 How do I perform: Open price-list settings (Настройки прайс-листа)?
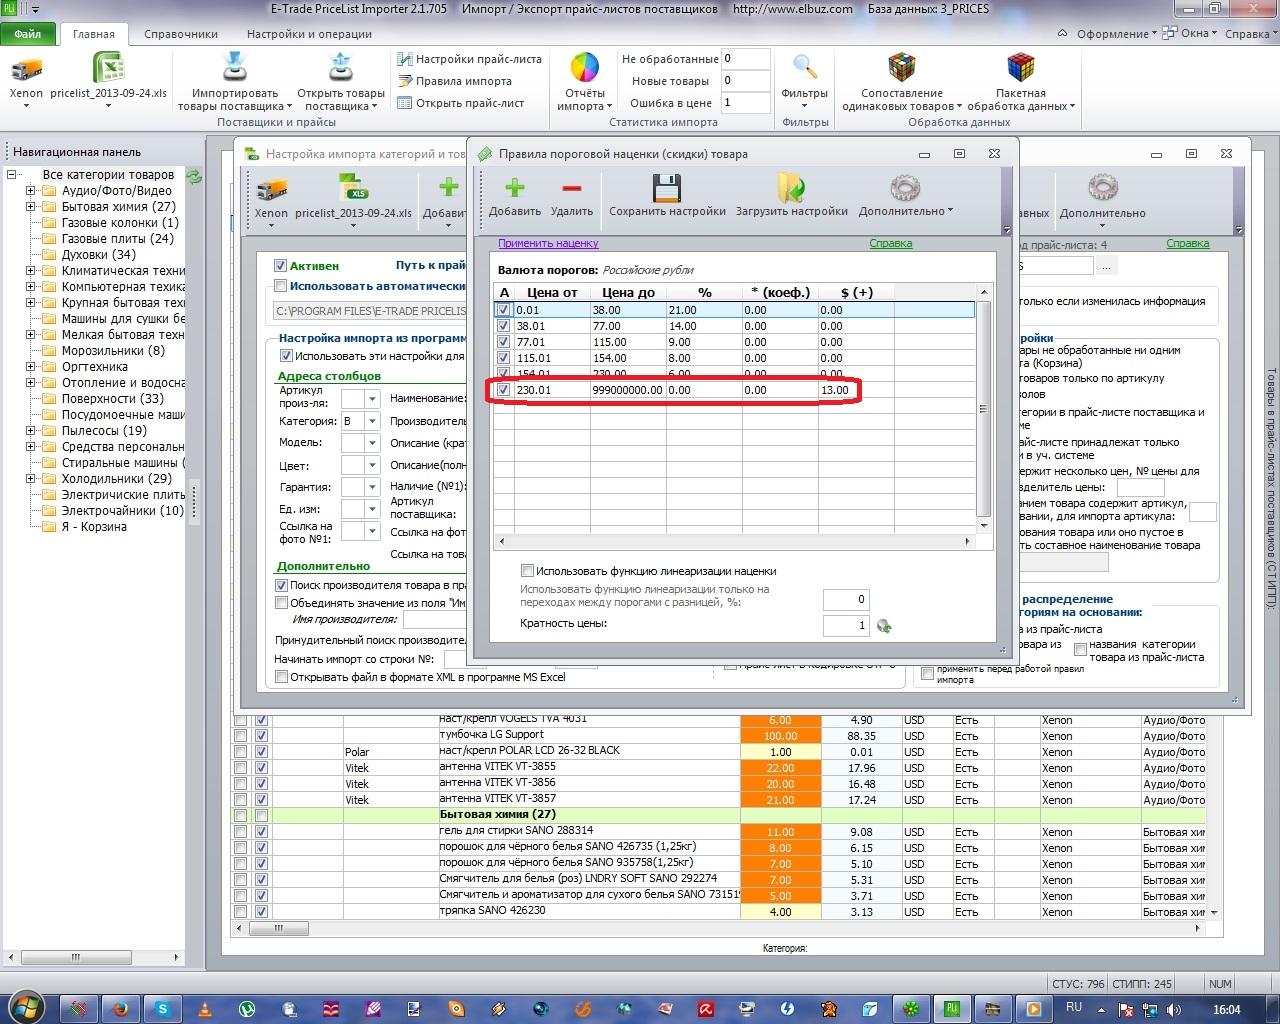point(469,59)
